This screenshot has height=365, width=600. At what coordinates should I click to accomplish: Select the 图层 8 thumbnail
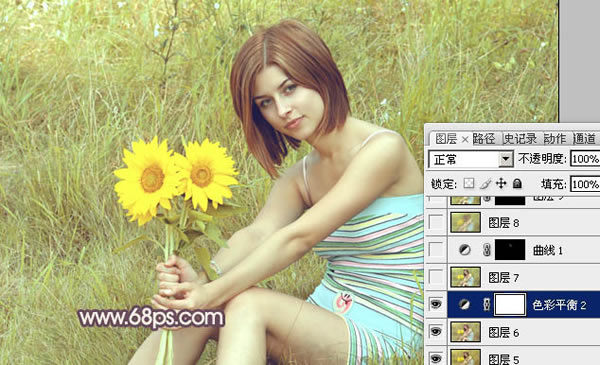(466, 222)
